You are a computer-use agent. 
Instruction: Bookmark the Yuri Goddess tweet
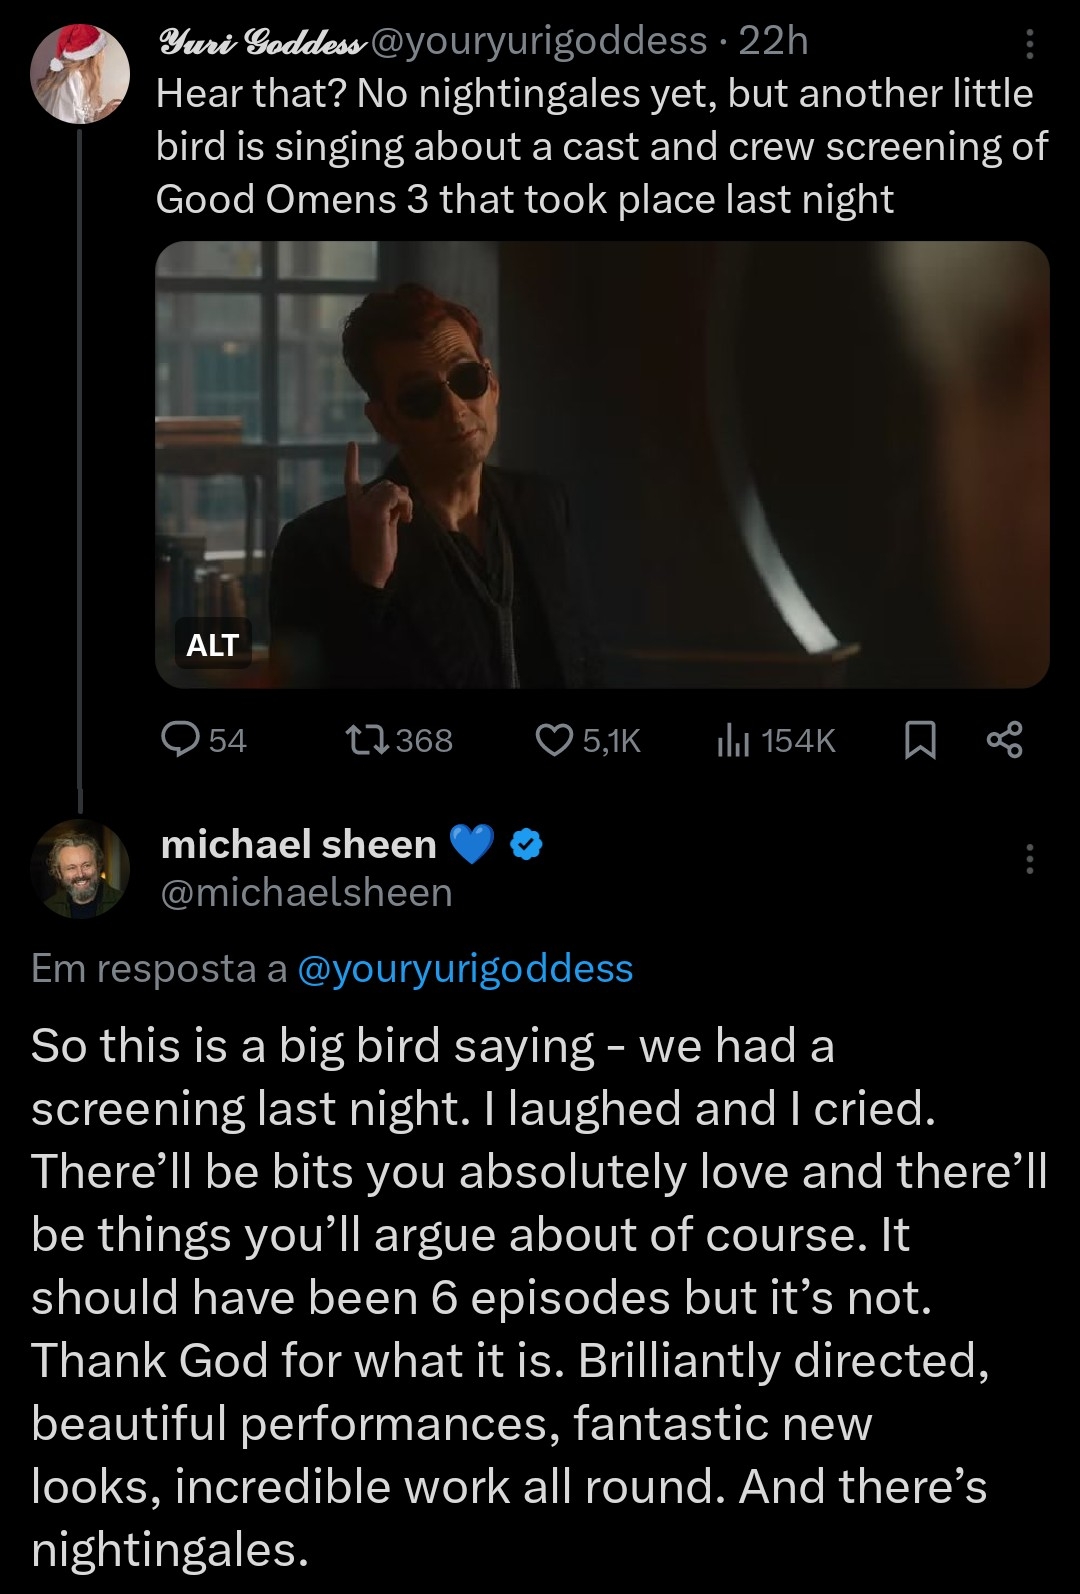click(919, 741)
